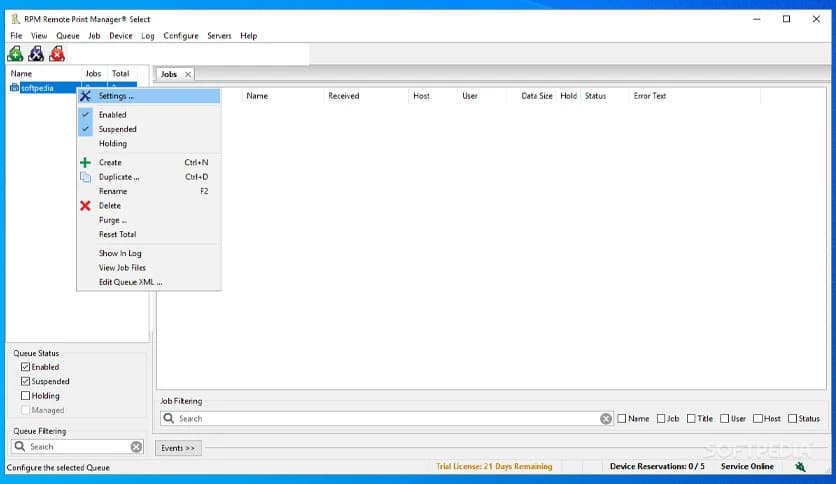
Task: Check Holding under Queue Status
Action: 25,396
